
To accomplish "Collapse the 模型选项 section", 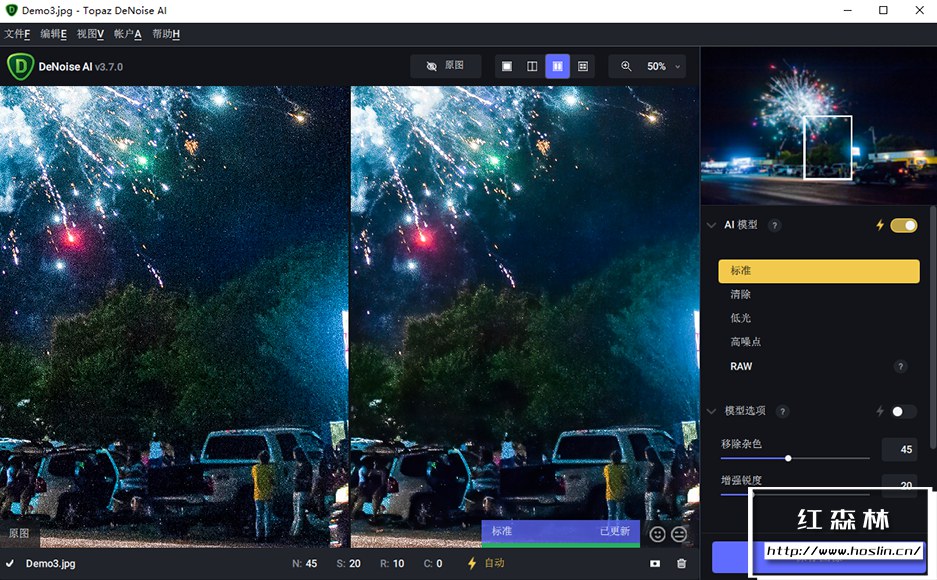I will pos(711,411).
